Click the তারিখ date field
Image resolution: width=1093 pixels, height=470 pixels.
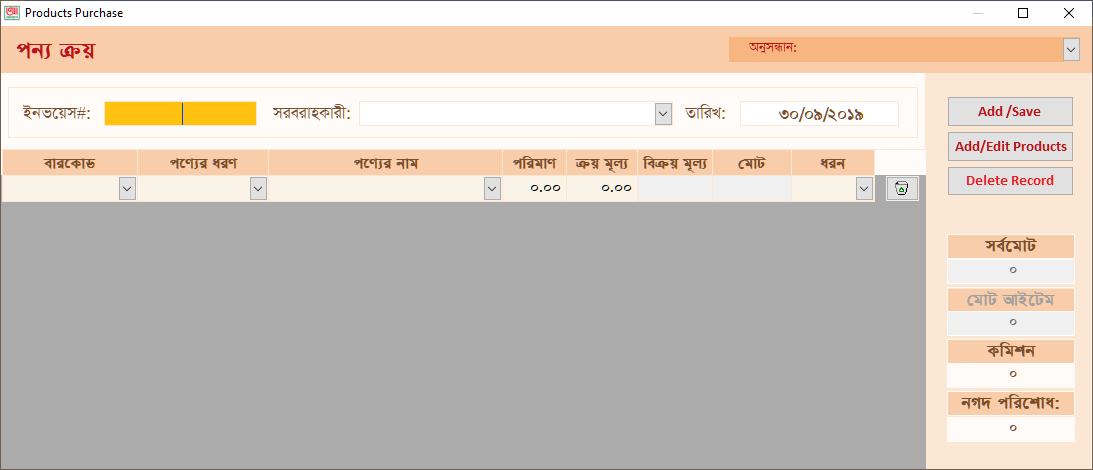click(x=819, y=114)
